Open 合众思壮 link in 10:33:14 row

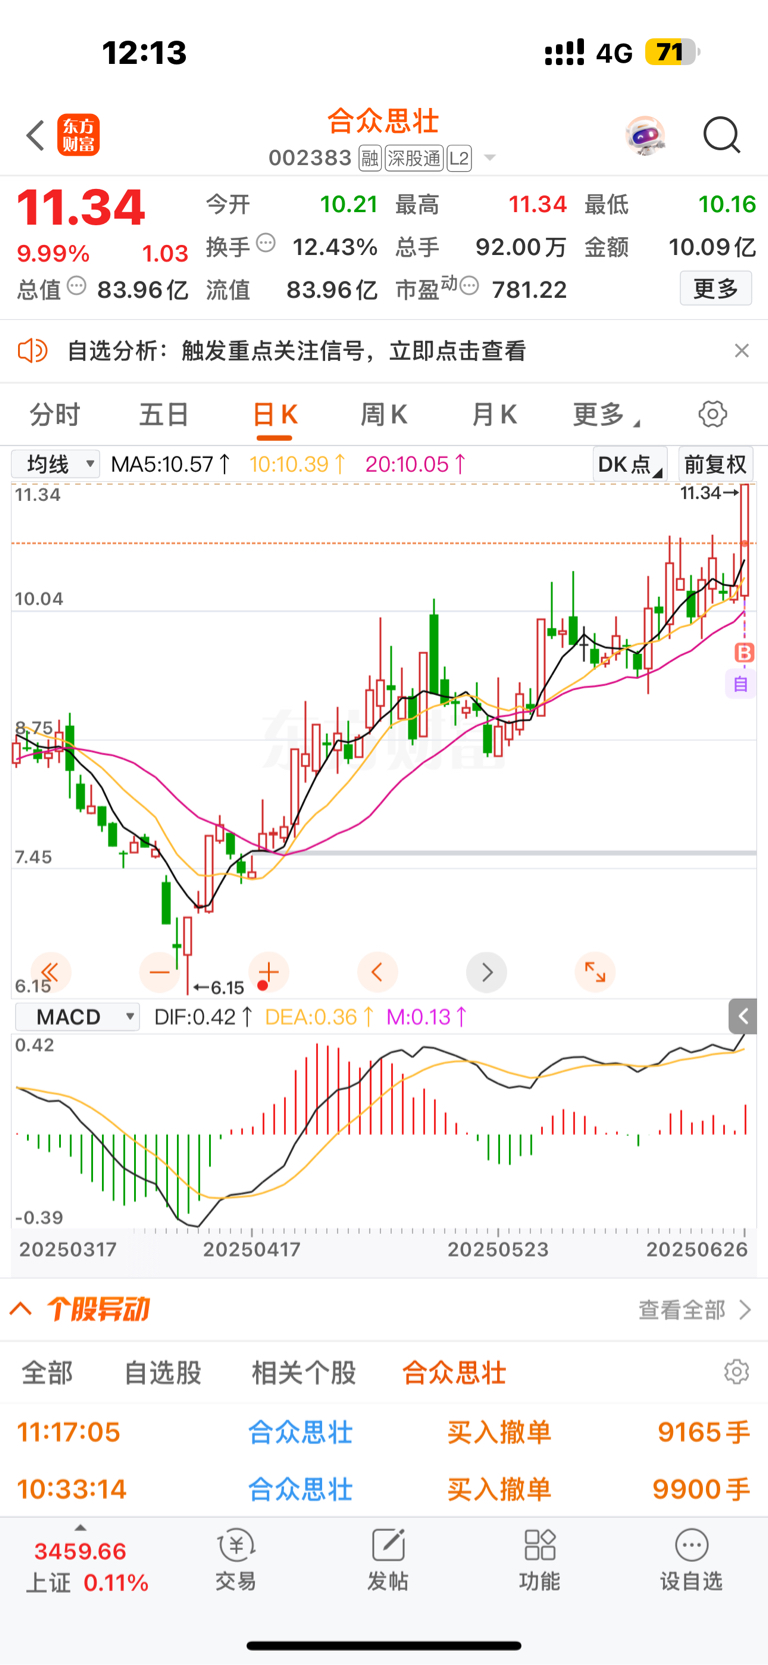(x=300, y=1489)
